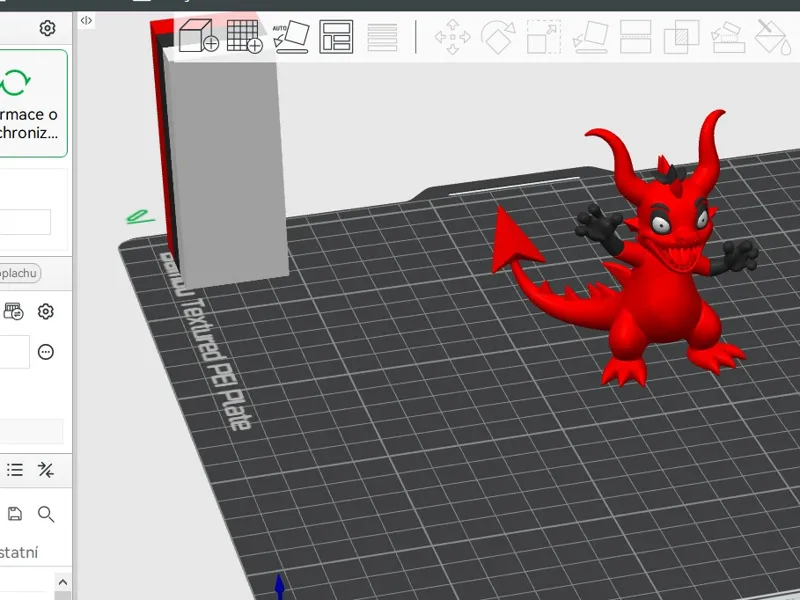The image size is (800, 600).
Task: Click the filament sync icon beside gear
Action: 13,311
